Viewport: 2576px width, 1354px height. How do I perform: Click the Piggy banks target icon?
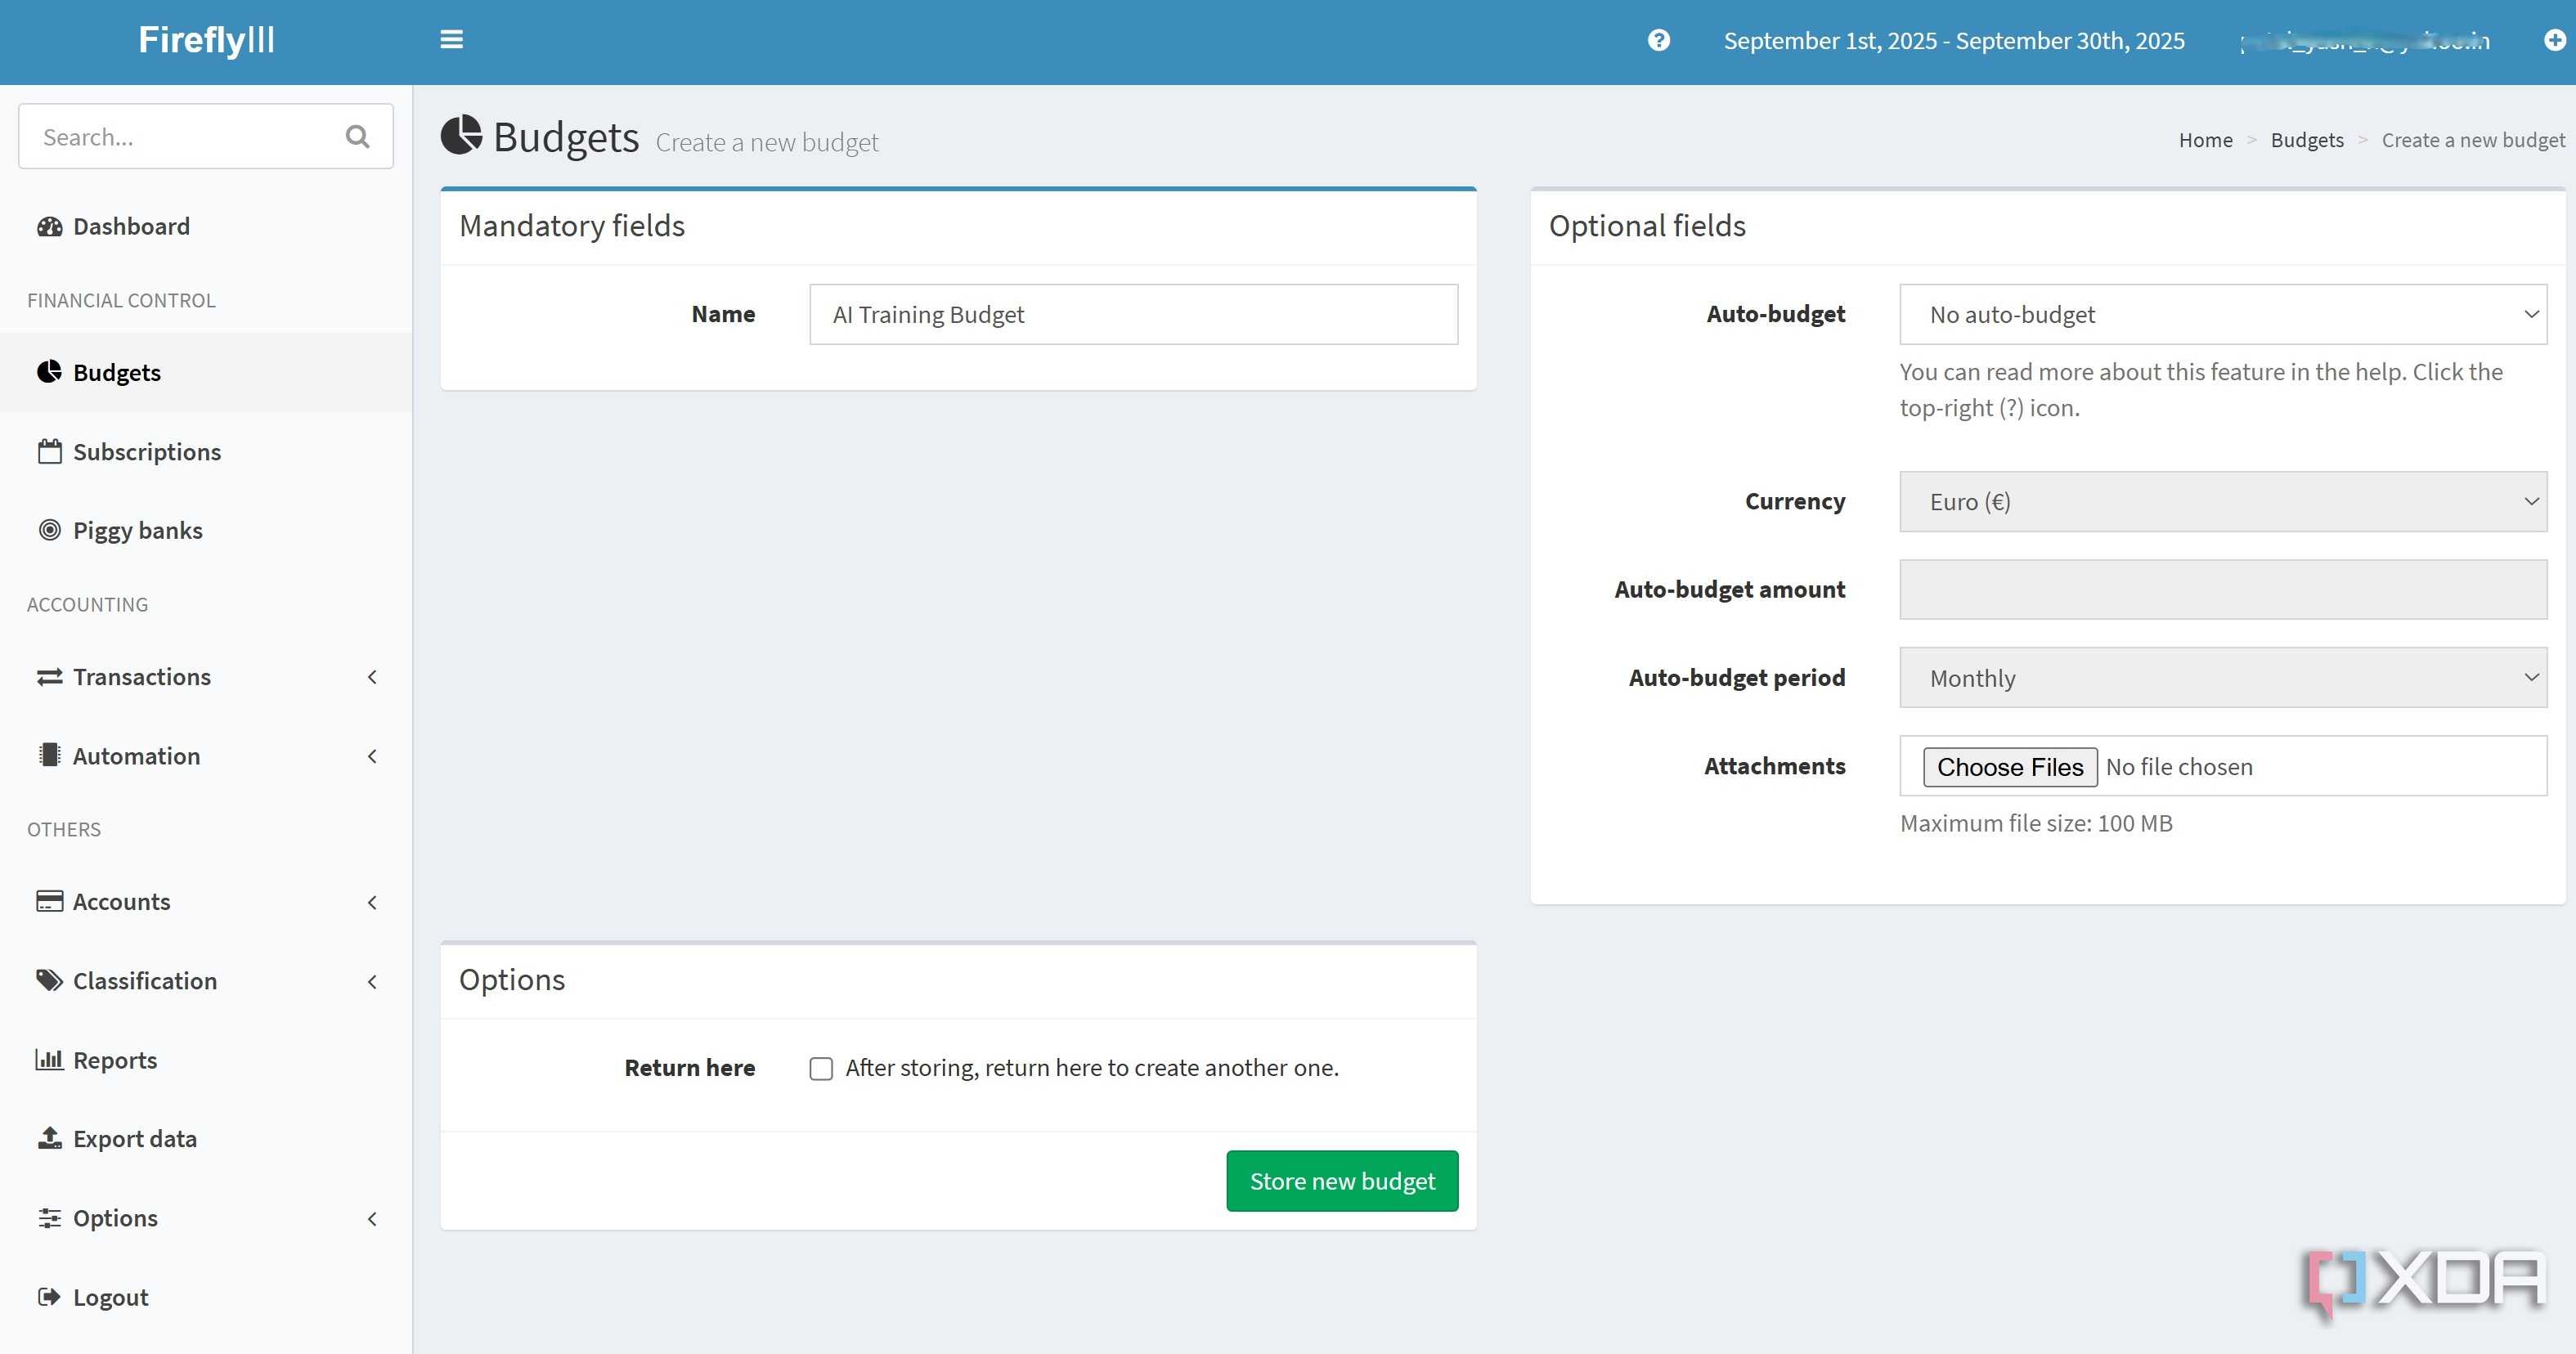click(49, 530)
